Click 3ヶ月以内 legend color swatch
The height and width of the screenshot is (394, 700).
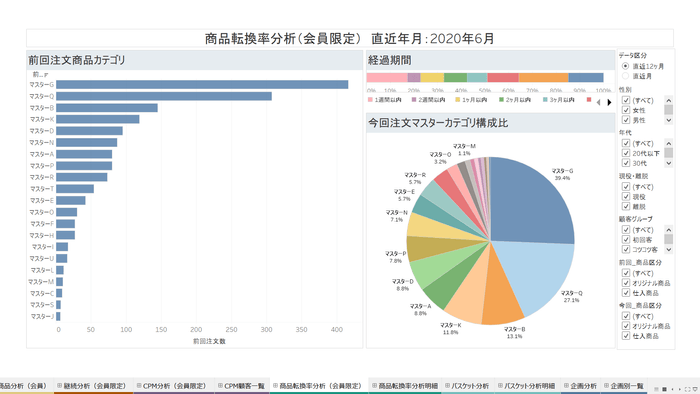[x=545, y=100]
